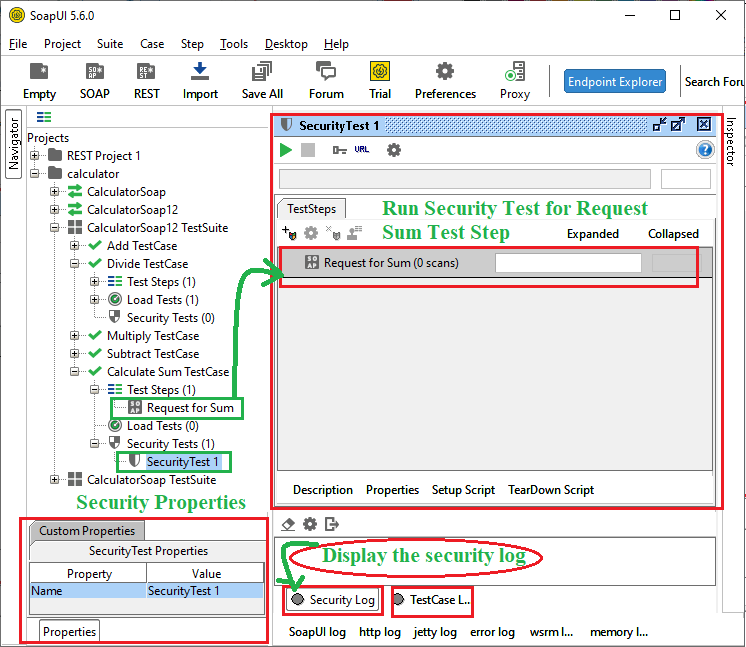Undock SecurityTest 1 window icon
The height and width of the screenshot is (647, 746).
click(x=659, y=125)
